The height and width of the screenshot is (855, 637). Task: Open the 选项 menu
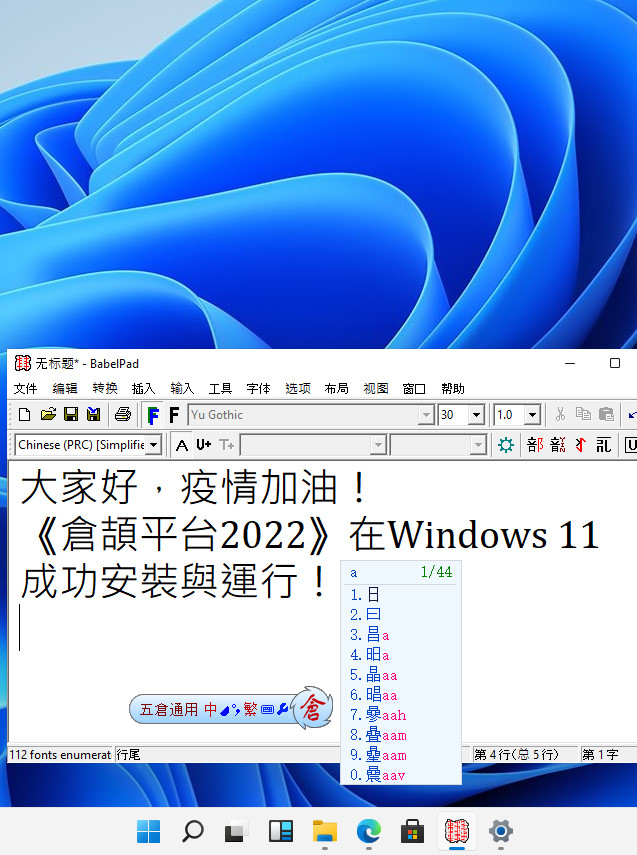(298, 388)
